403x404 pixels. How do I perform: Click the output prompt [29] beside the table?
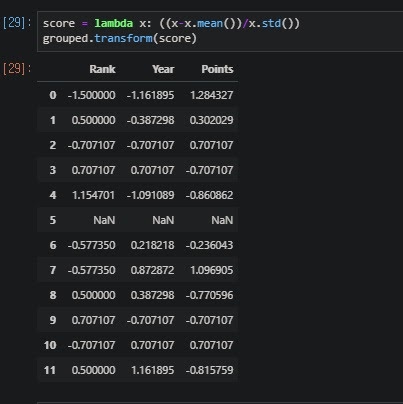point(17,69)
